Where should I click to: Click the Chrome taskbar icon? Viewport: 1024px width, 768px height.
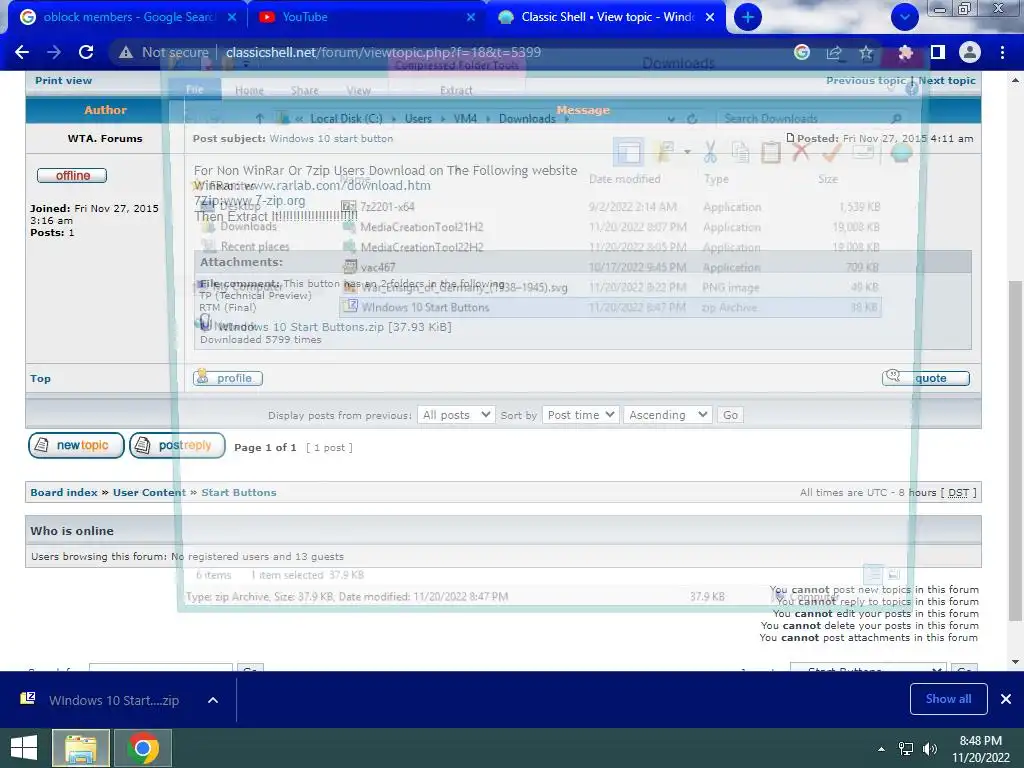(143, 748)
